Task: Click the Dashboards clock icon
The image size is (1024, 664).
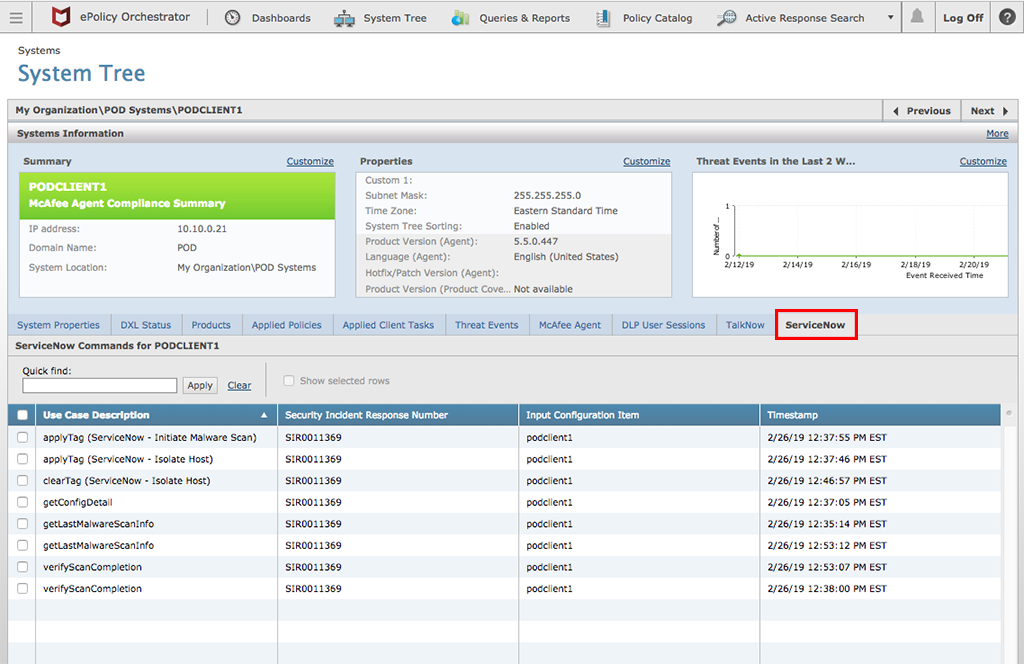Action: [232, 18]
